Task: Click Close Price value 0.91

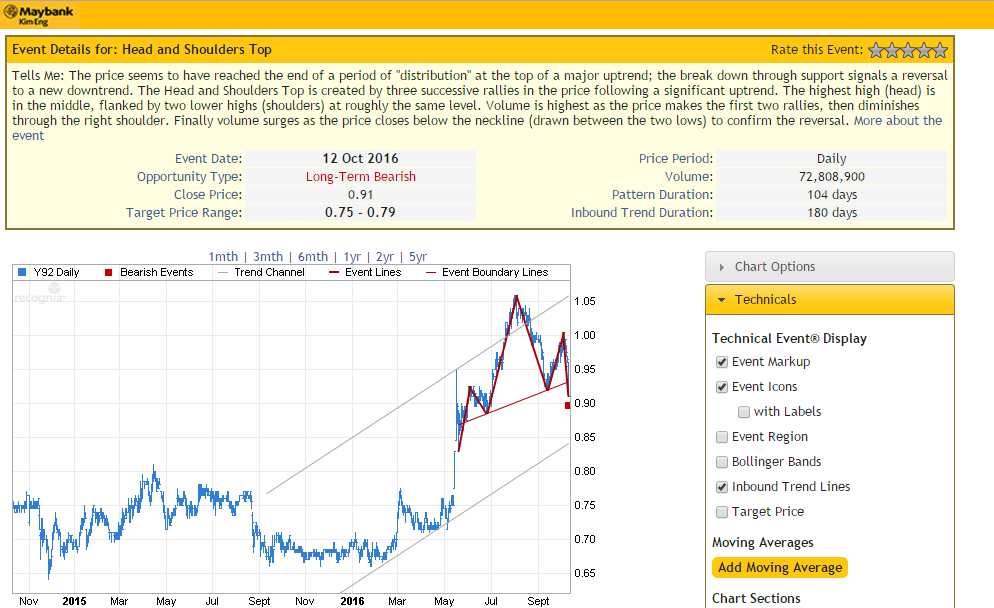Action: [x=360, y=195]
